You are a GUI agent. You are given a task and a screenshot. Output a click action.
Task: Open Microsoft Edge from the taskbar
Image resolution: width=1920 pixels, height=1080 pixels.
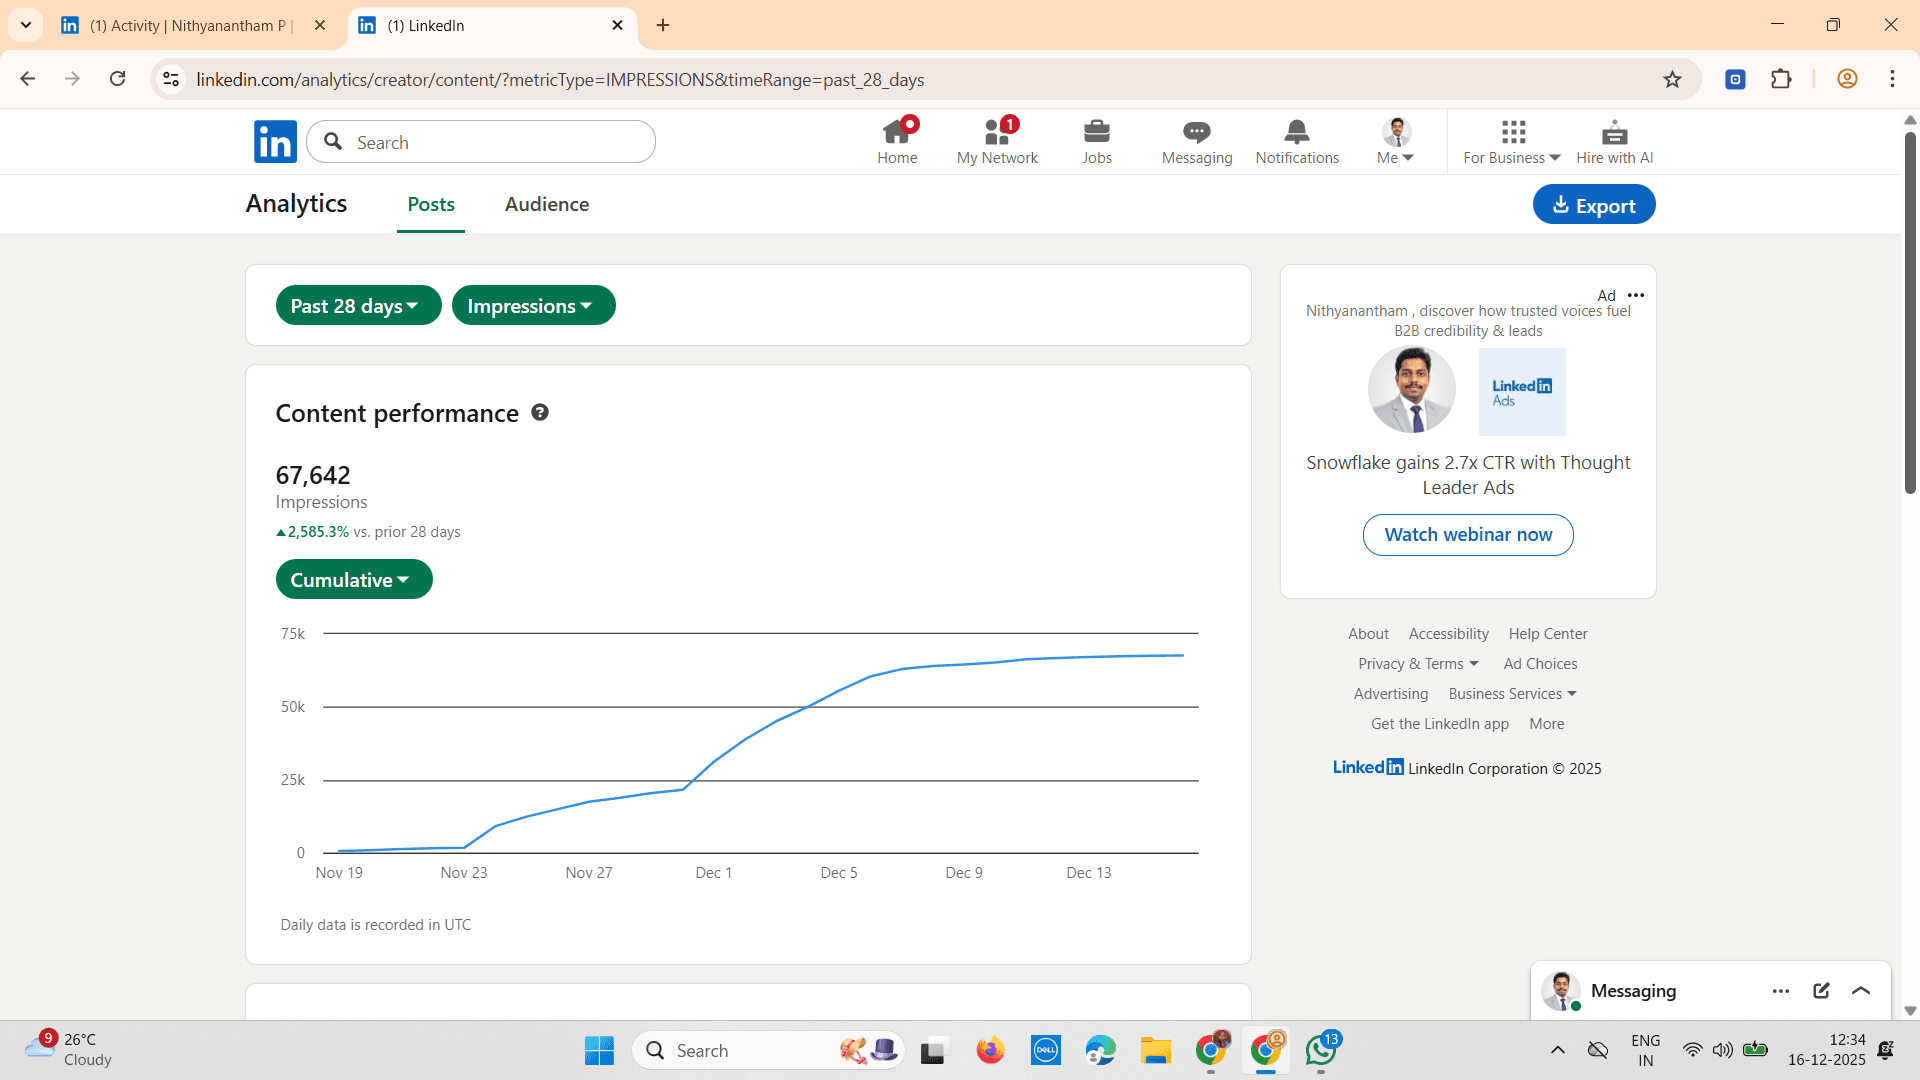tap(1100, 1050)
